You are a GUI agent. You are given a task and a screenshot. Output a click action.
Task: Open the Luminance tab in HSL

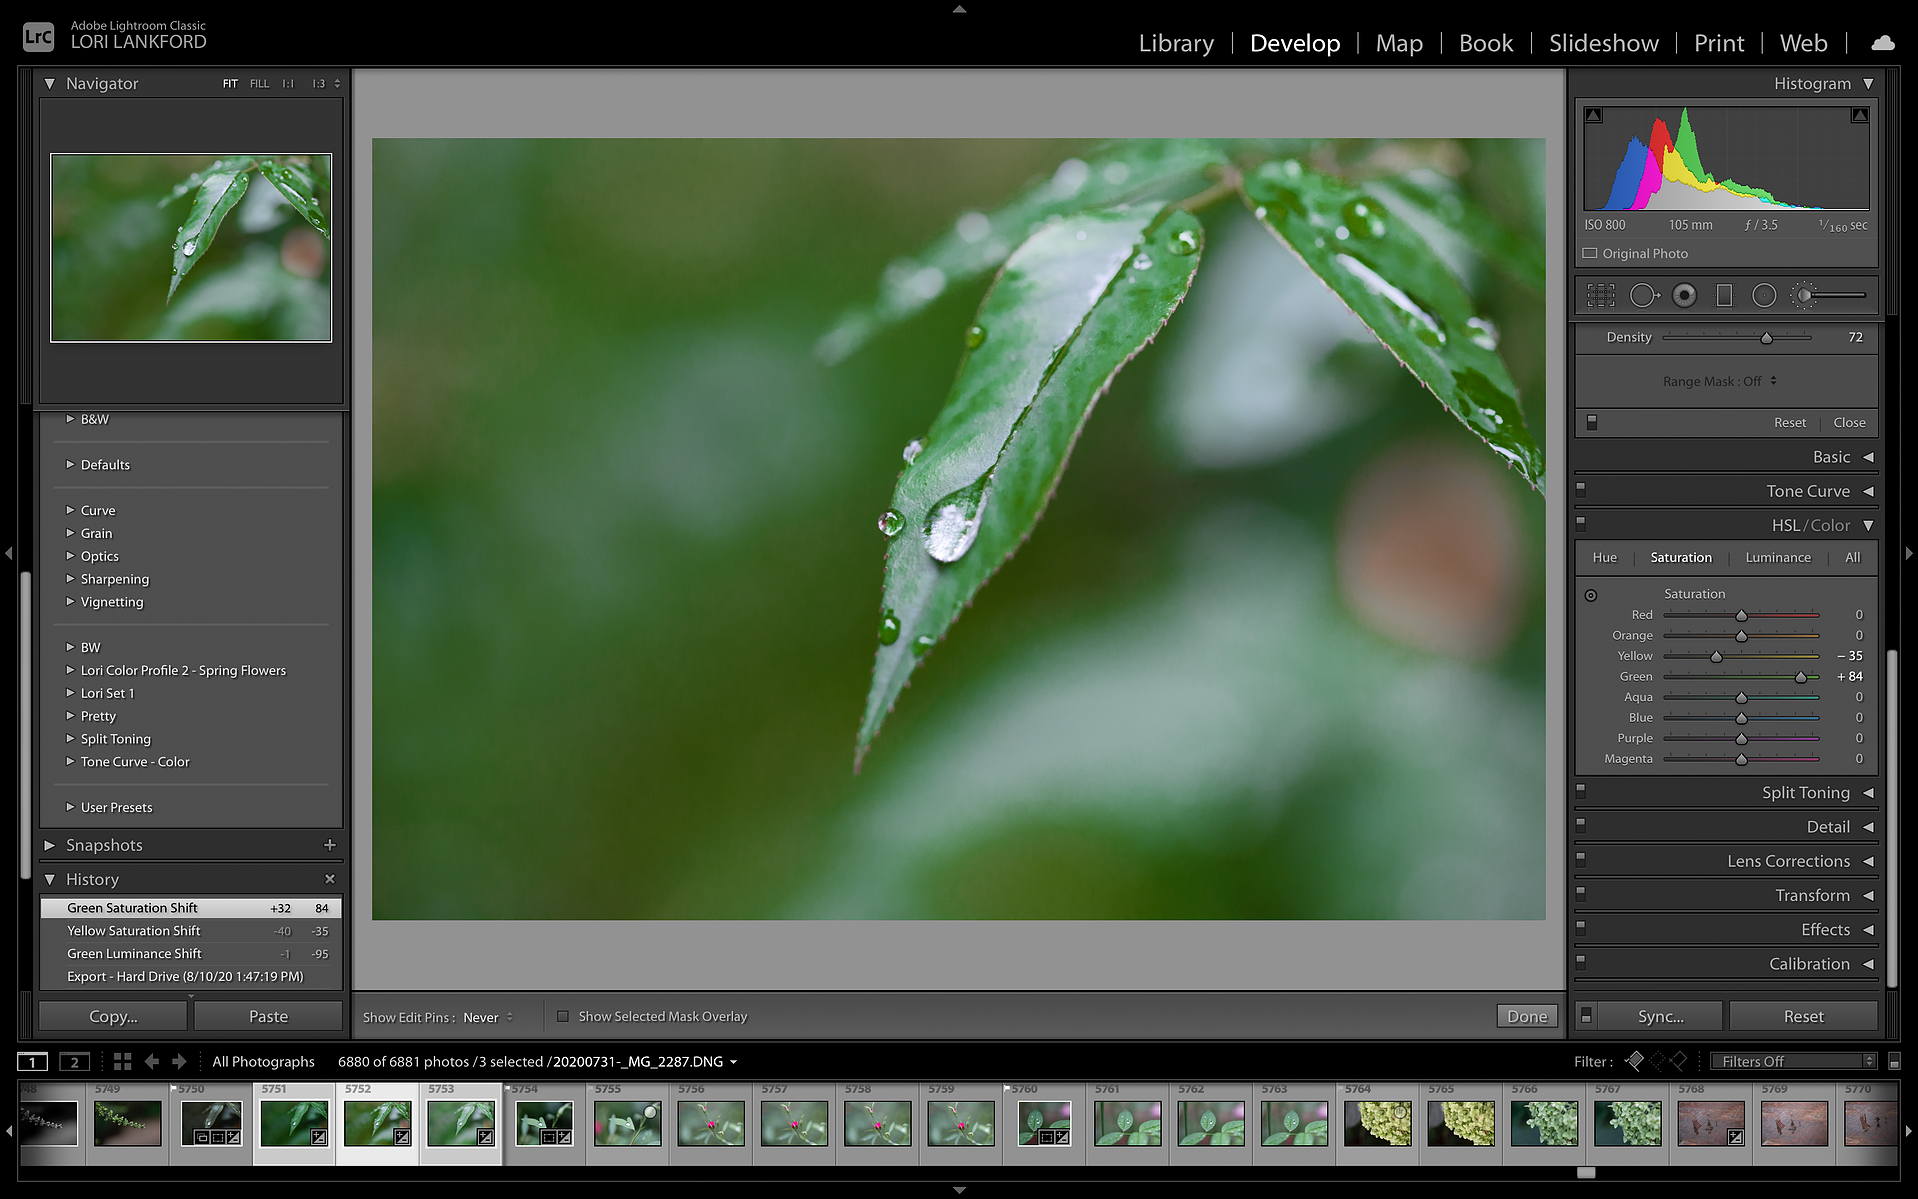[1778, 557]
